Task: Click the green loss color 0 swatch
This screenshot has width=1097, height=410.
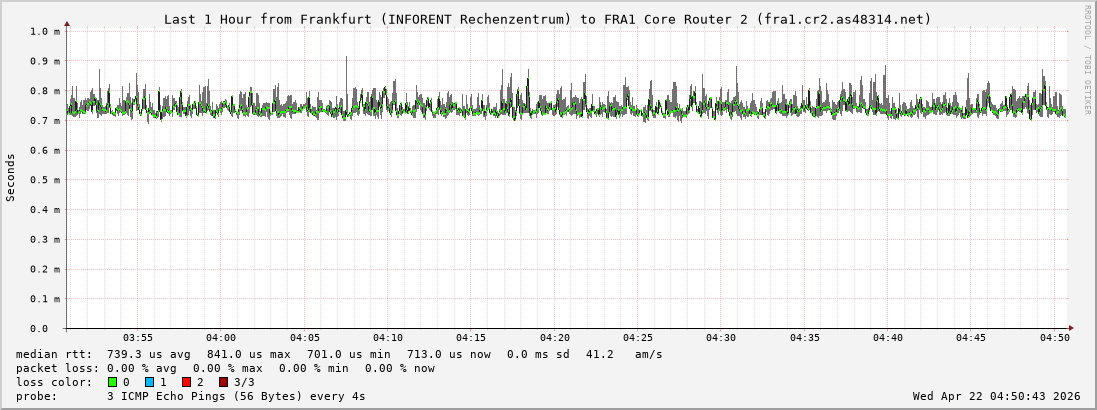Action: click(112, 382)
